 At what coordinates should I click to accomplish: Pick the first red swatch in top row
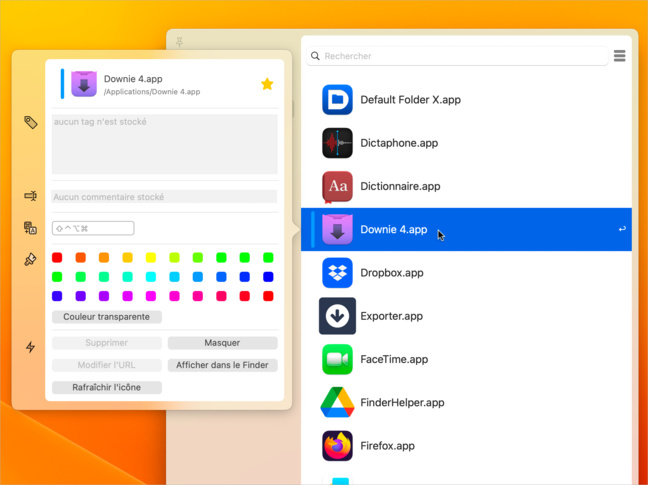point(57,258)
